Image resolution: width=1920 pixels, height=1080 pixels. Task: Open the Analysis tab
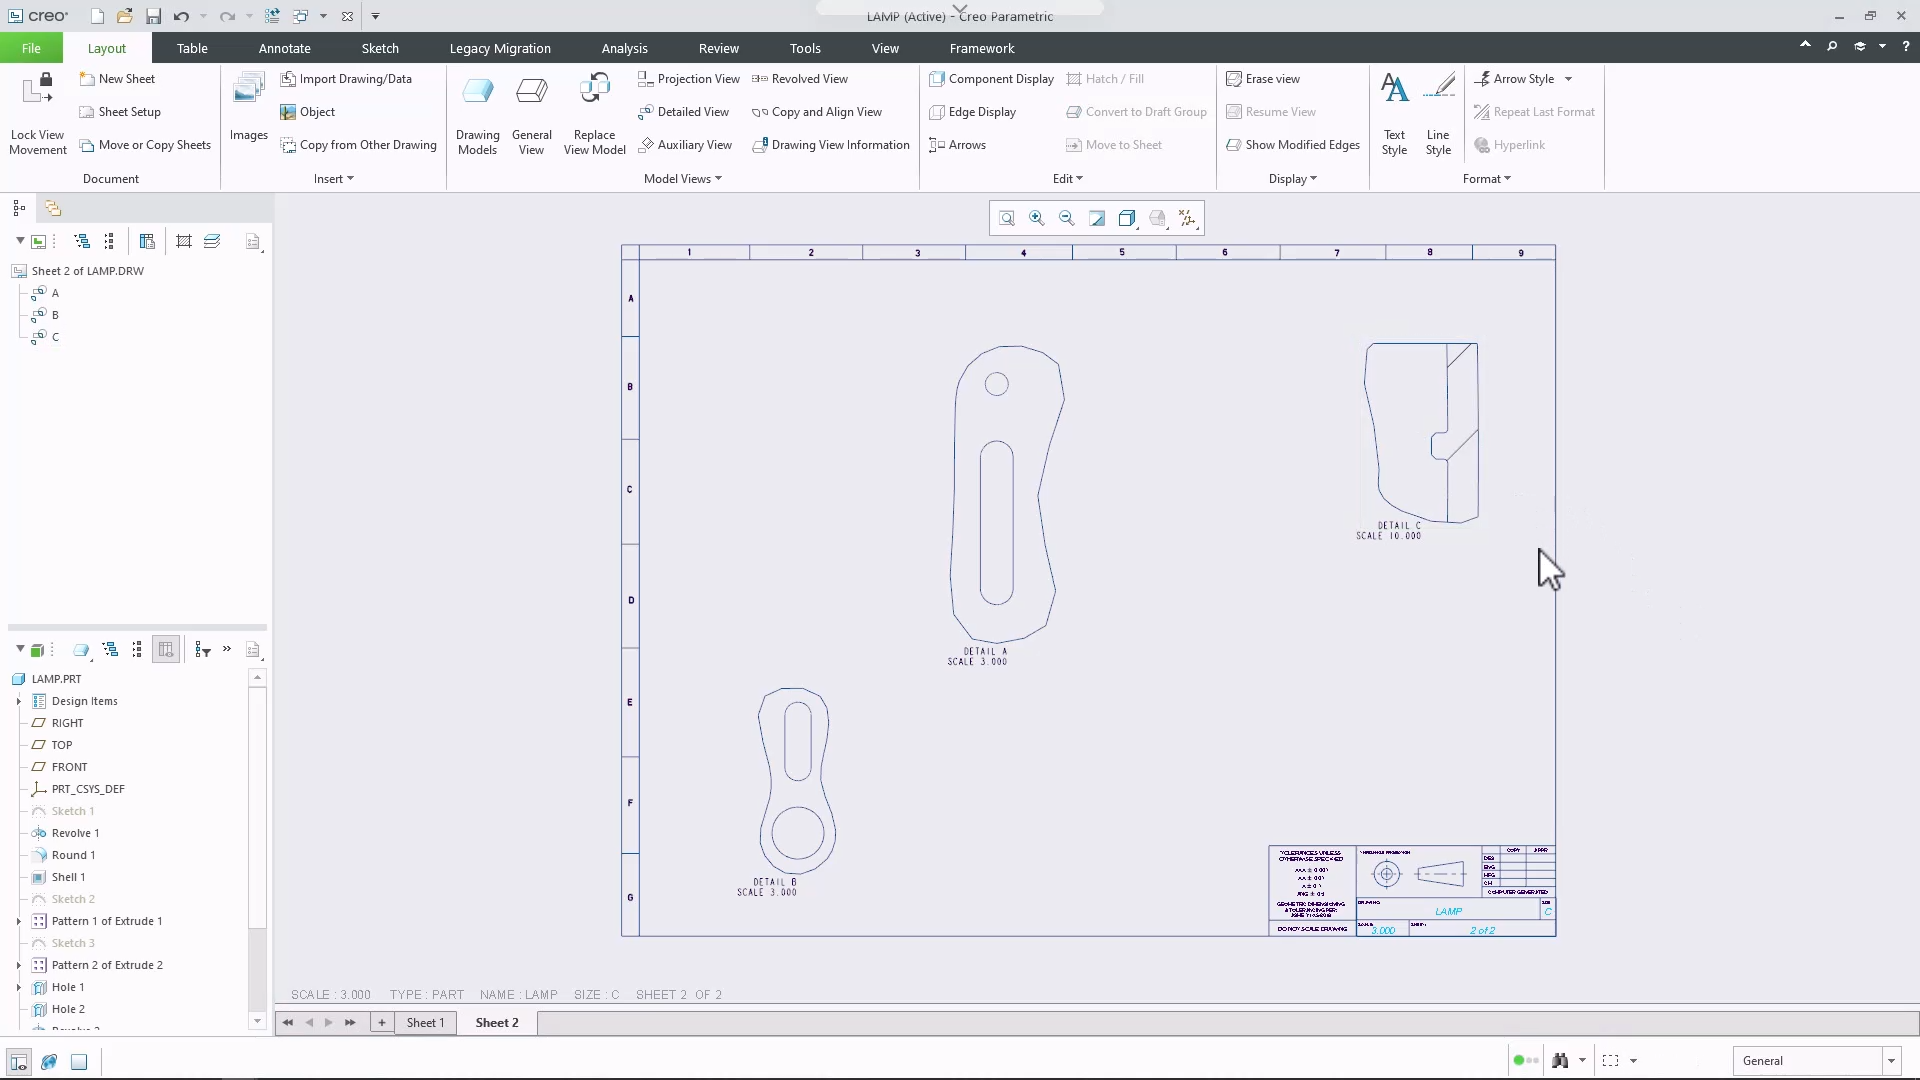[624, 48]
